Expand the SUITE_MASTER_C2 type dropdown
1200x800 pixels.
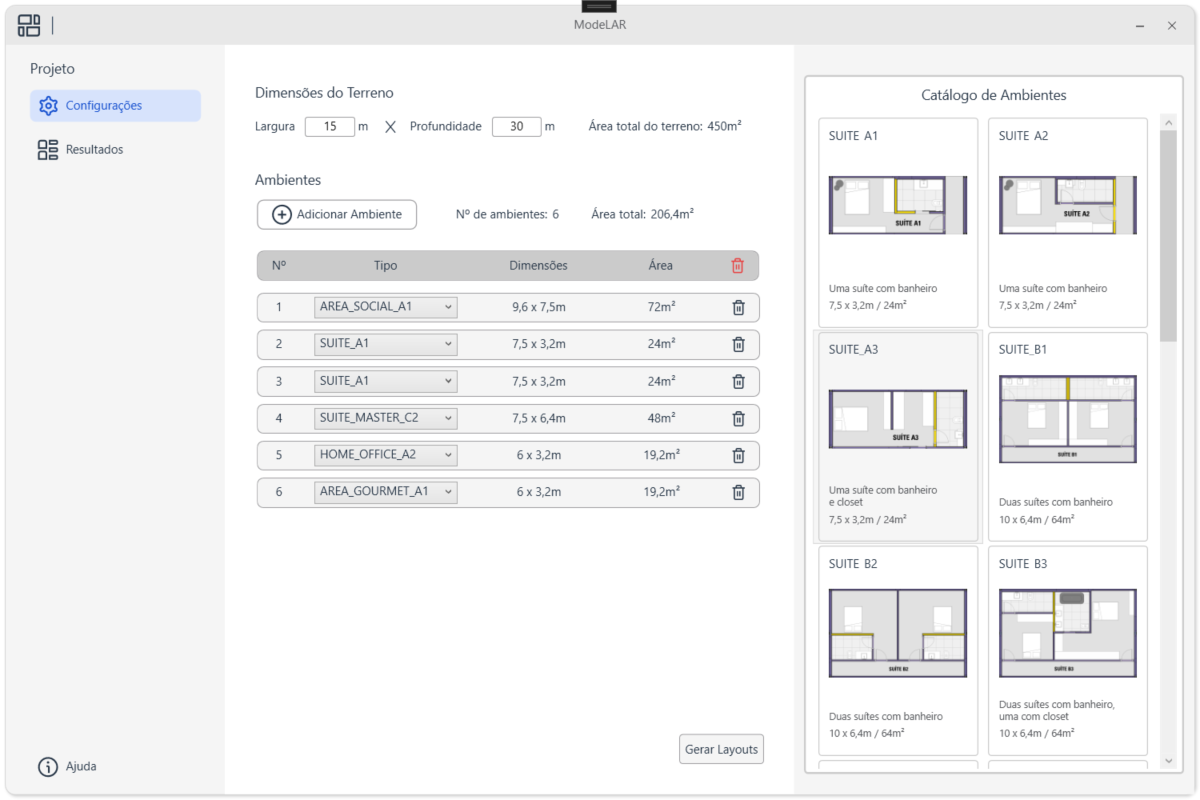[385, 419]
